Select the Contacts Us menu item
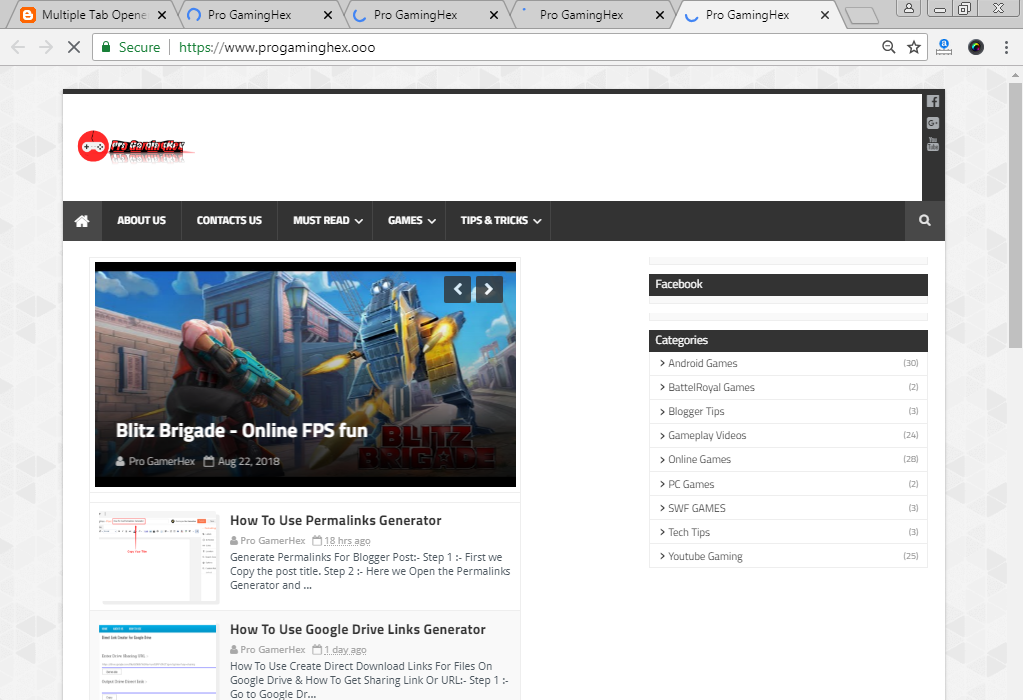The image size is (1023, 700). (229, 220)
